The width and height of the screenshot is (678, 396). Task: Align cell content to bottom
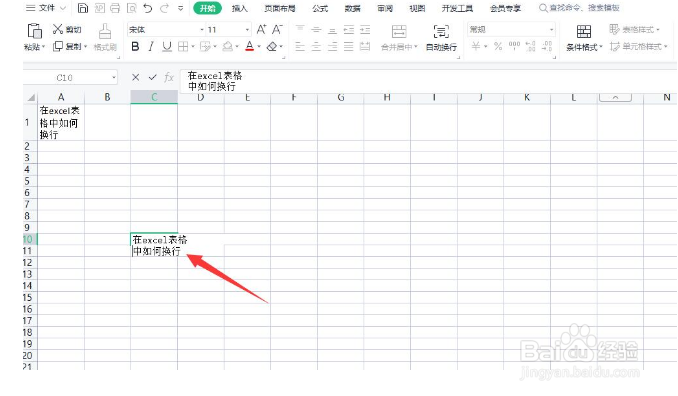(332, 29)
